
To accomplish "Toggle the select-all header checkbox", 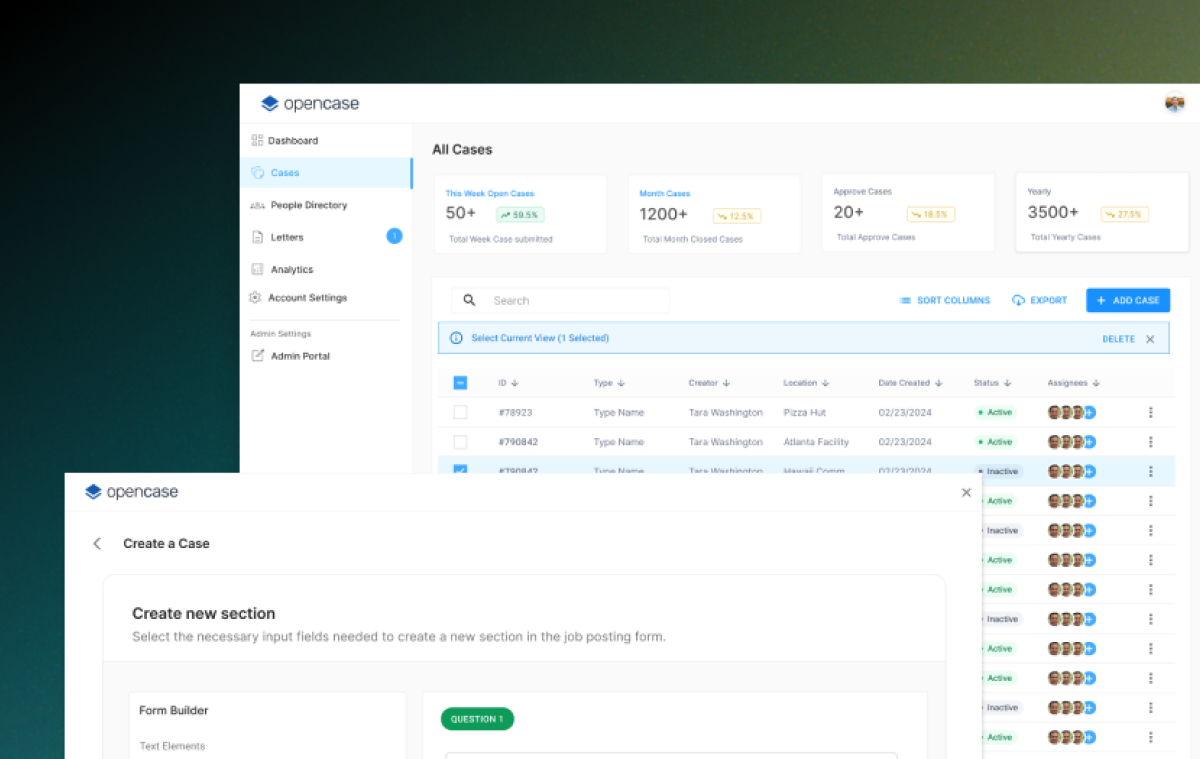I will point(460,383).
